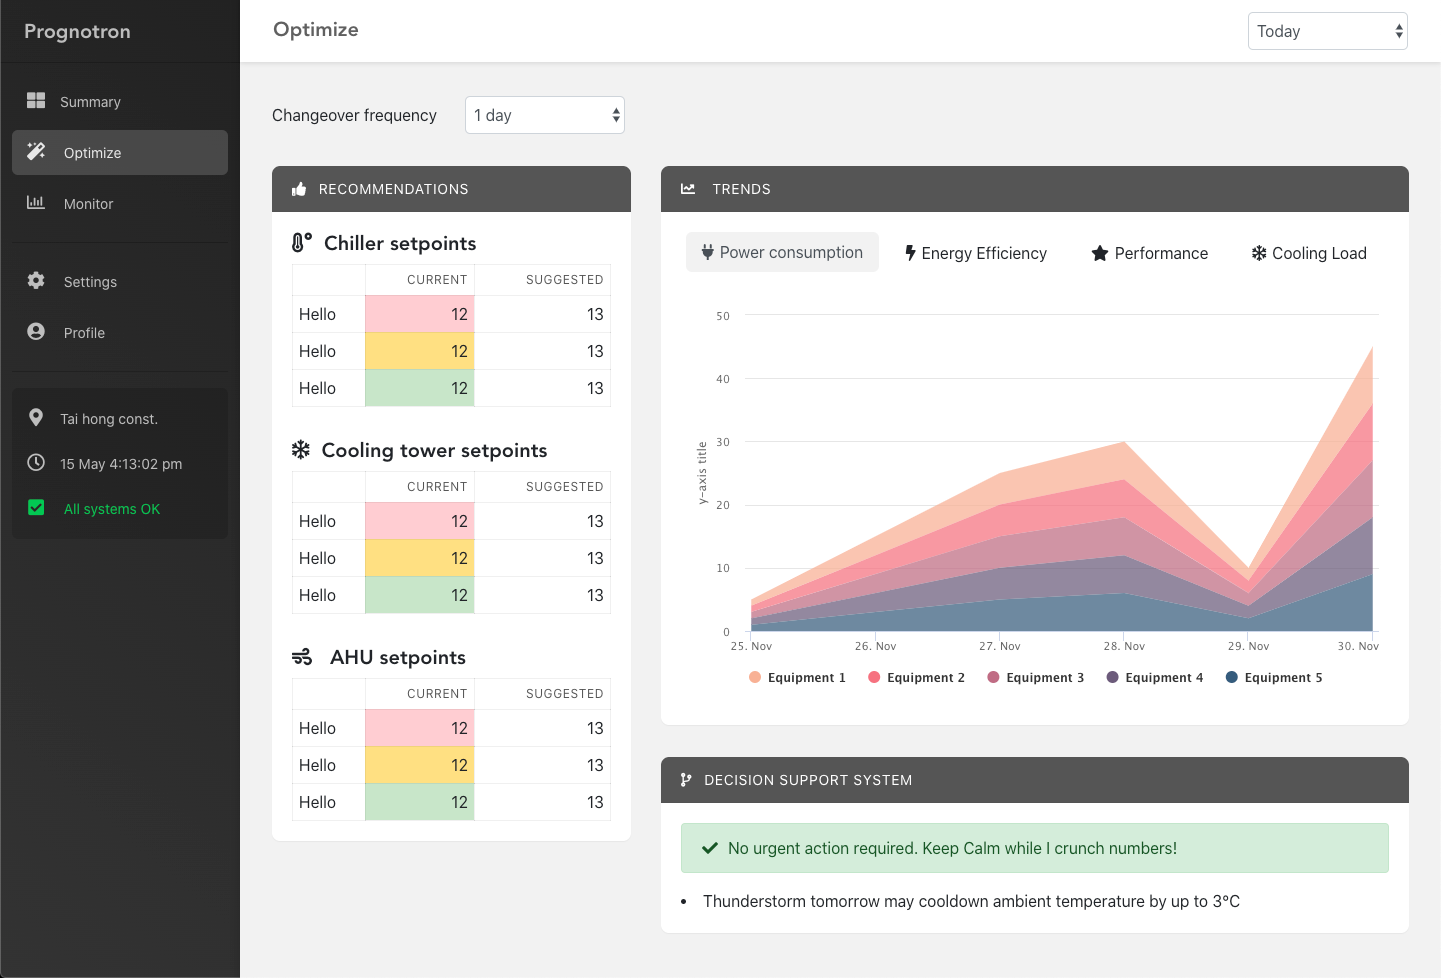Toggle Equipment 1 series in chart legend

point(797,677)
